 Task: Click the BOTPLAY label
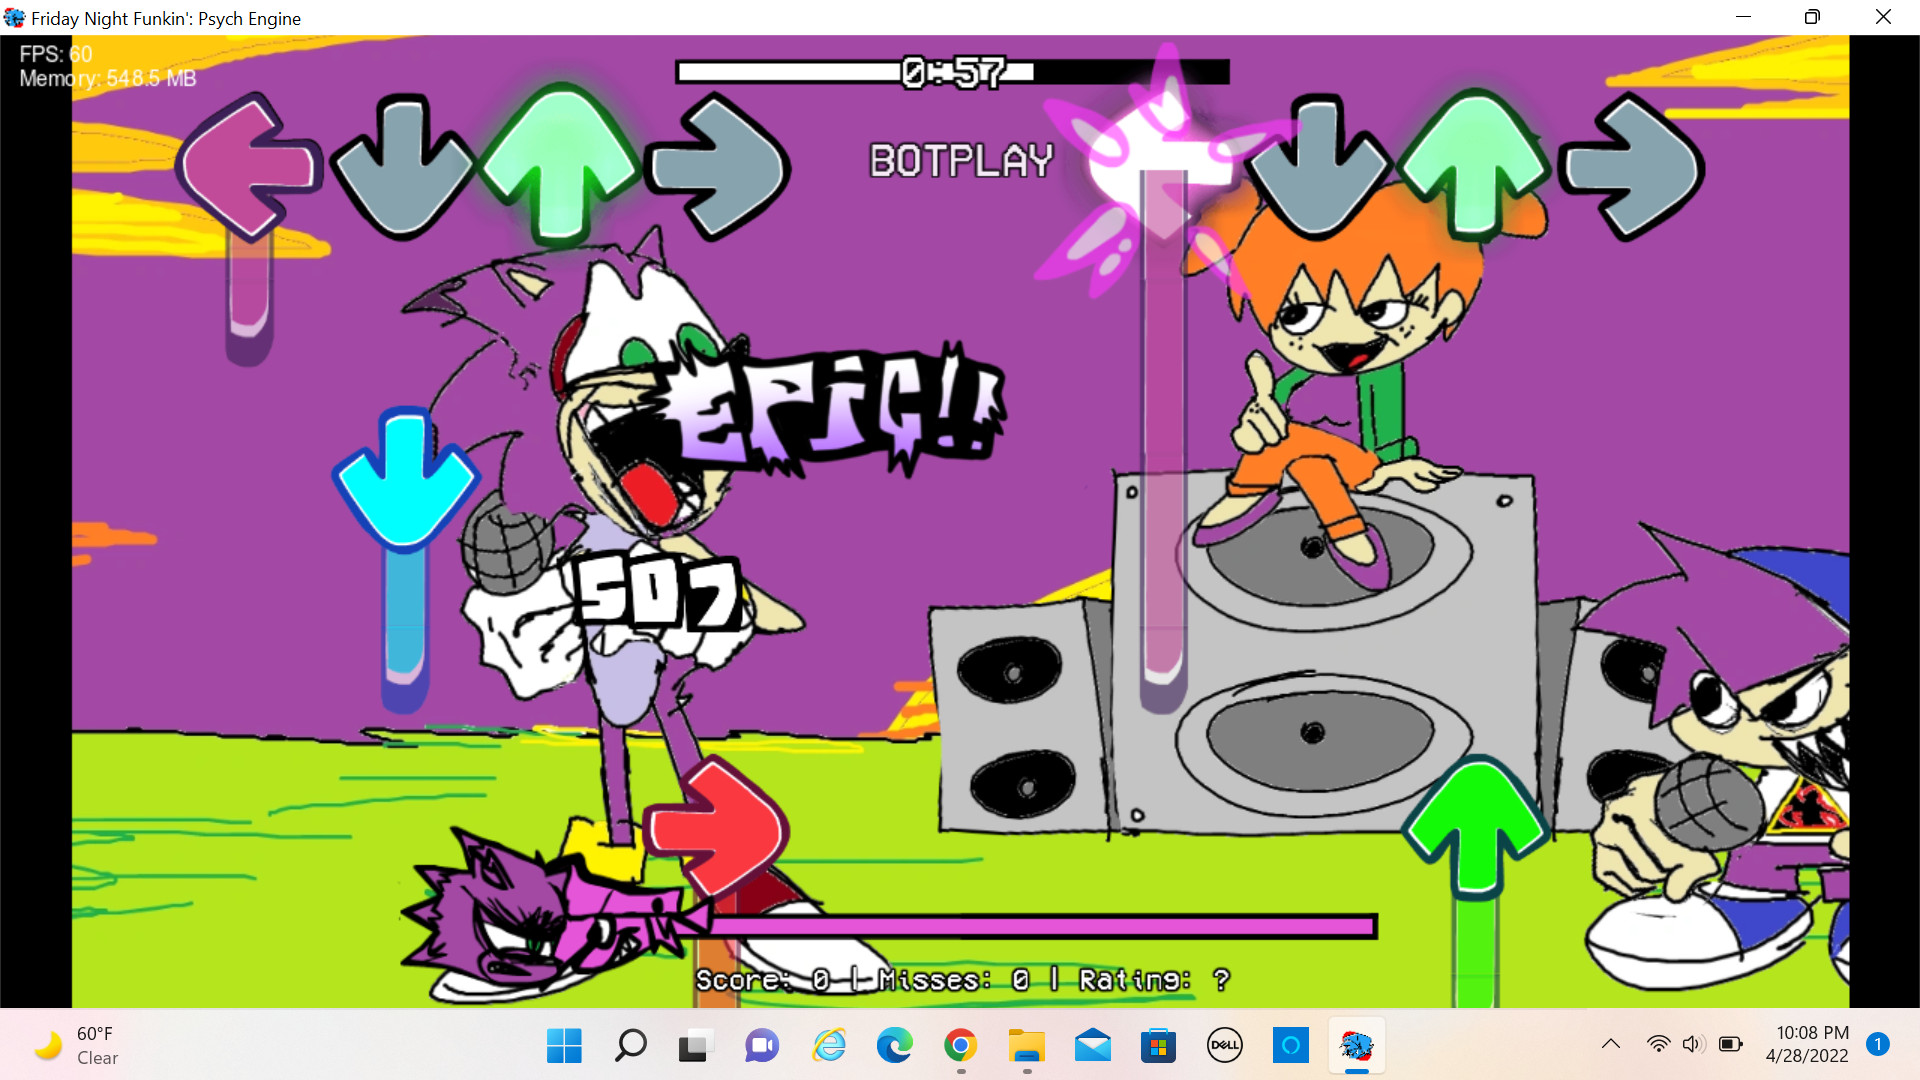click(x=961, y=161)
